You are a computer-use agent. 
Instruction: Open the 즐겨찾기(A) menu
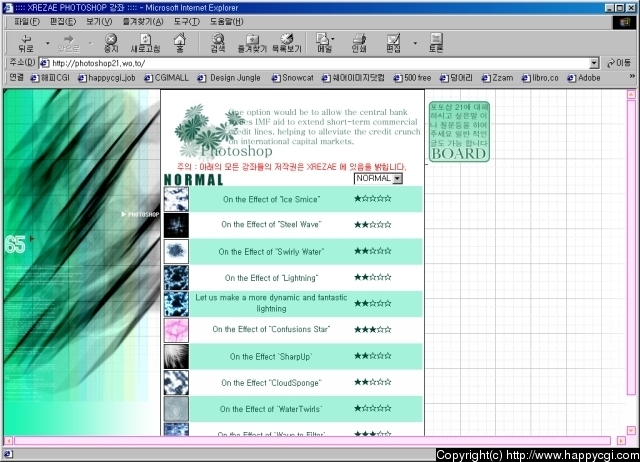point(143,22)
